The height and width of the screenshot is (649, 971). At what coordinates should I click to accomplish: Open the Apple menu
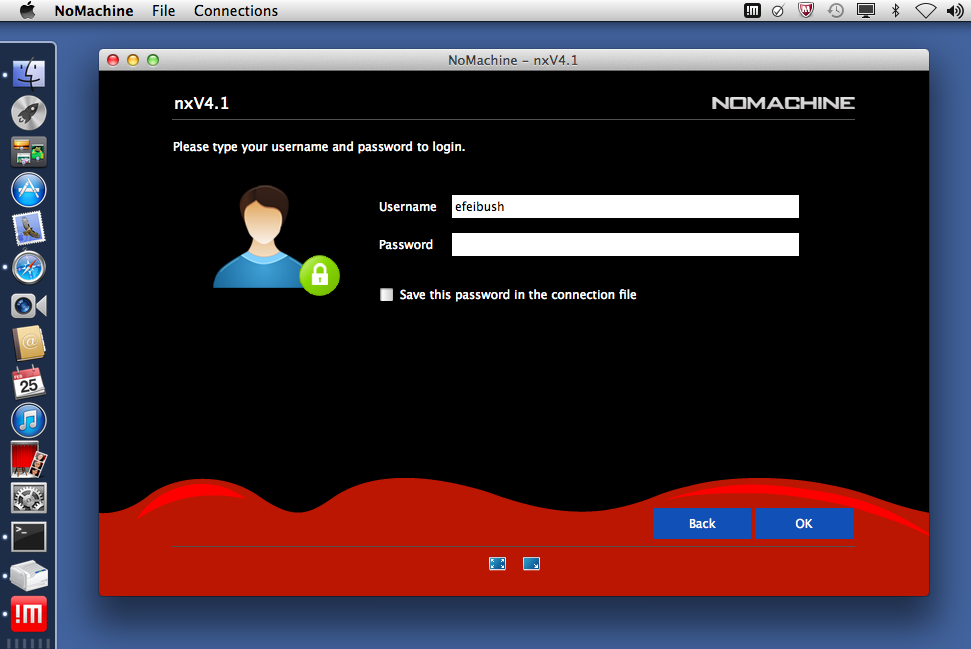pos(28,11)
